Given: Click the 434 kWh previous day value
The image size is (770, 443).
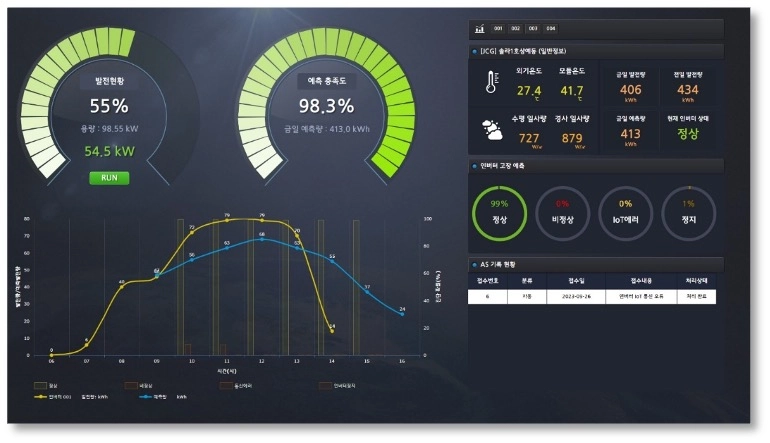Looking at the screenshot, I should tap(688, 90).
